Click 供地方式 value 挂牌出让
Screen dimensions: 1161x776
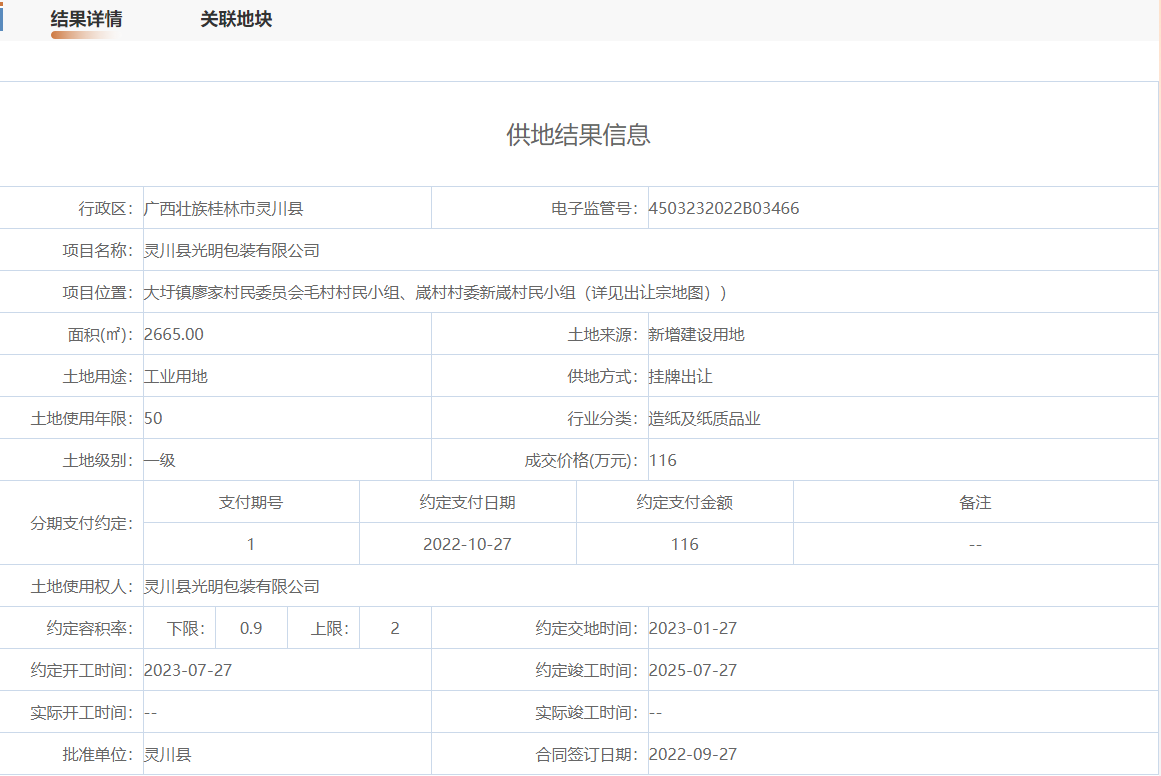click(680, 377)
